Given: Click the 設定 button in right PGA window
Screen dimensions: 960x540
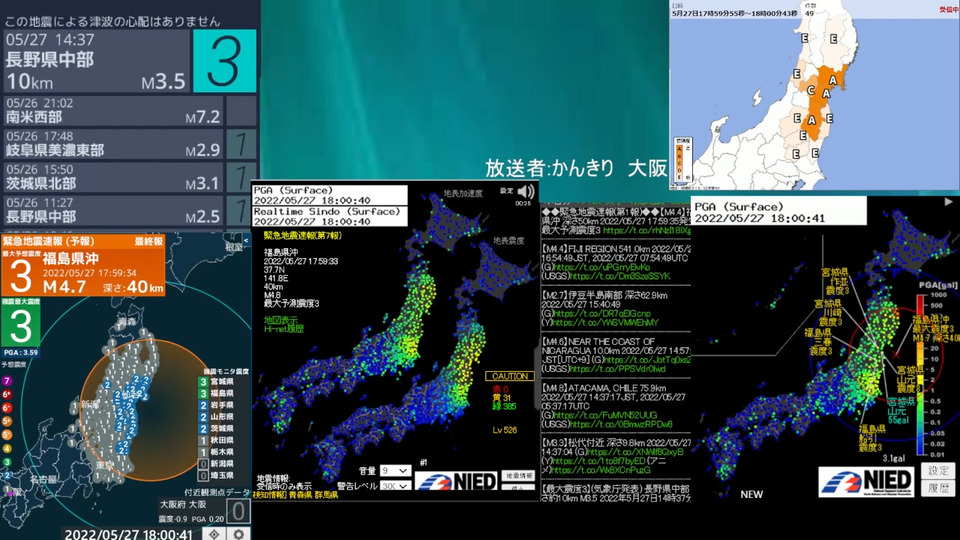Looking at the screenshot, I should coord(938,470).
